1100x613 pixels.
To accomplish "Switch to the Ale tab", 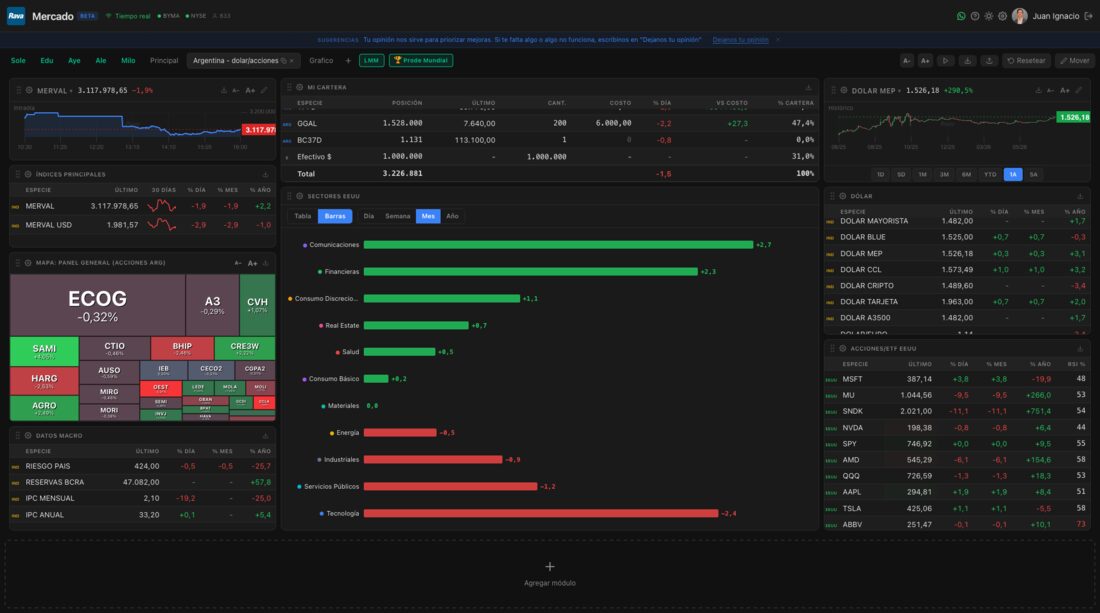I will [101, 61].
